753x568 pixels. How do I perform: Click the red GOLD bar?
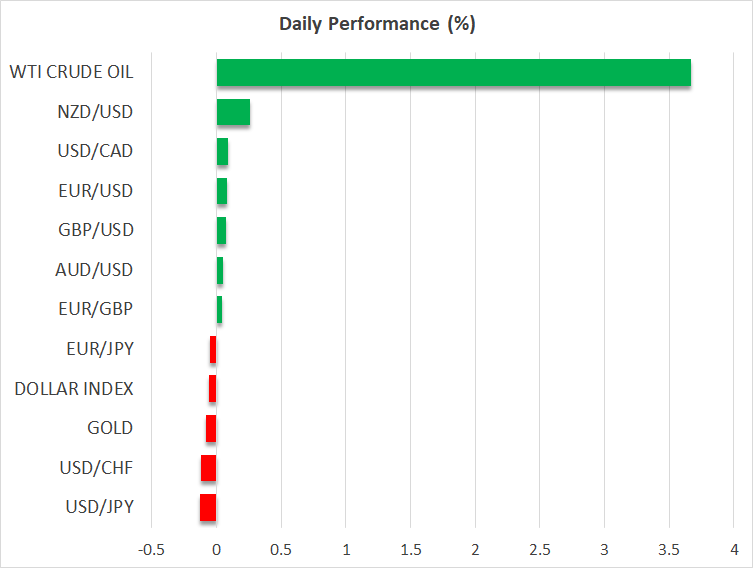(x=211, y=428)
